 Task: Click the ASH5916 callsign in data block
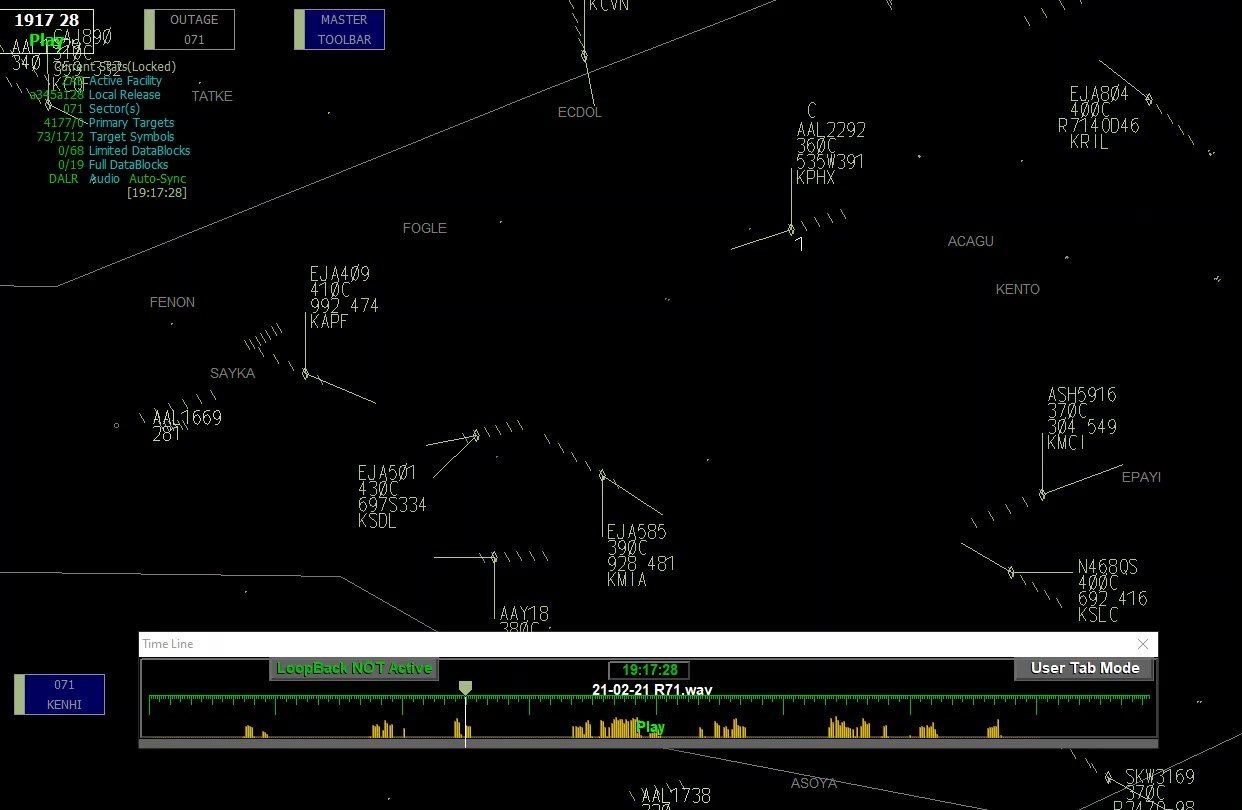pyautogui.click(x=1082, y=395)
